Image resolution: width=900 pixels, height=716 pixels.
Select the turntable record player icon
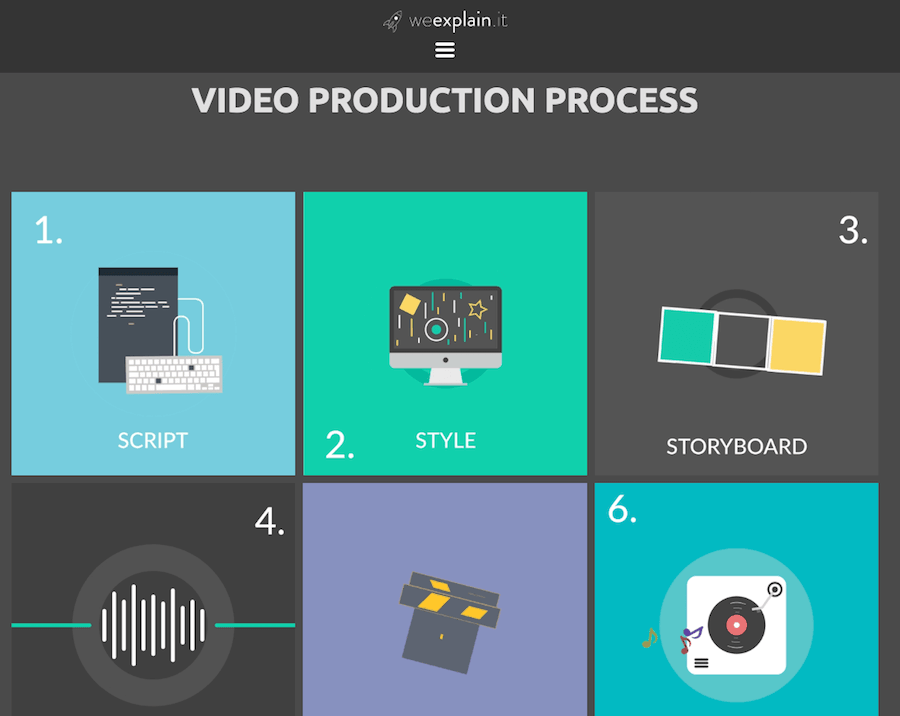(736, 625)
